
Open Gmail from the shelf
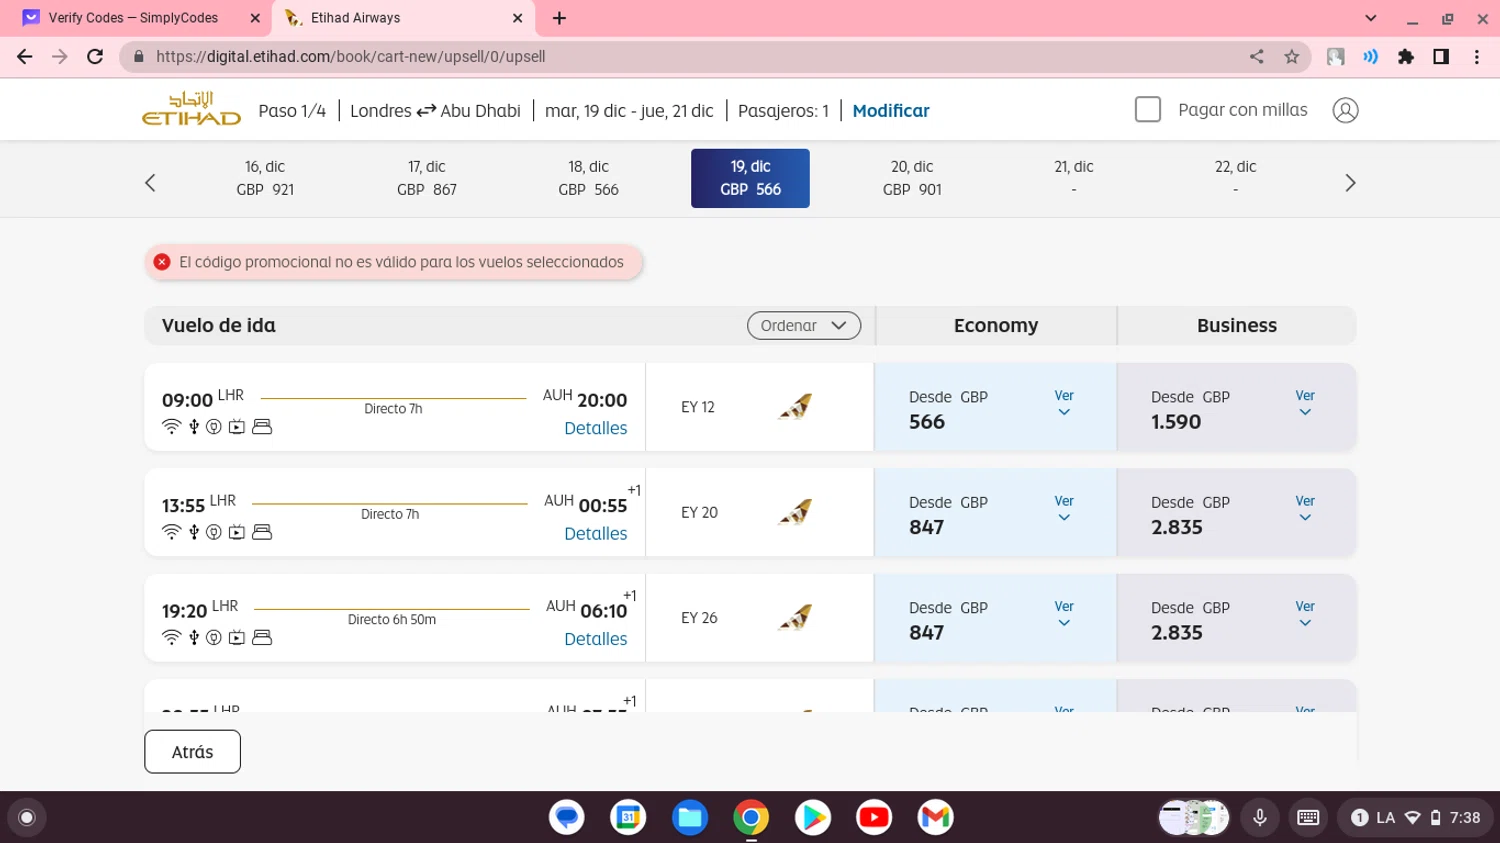(935, 817)
